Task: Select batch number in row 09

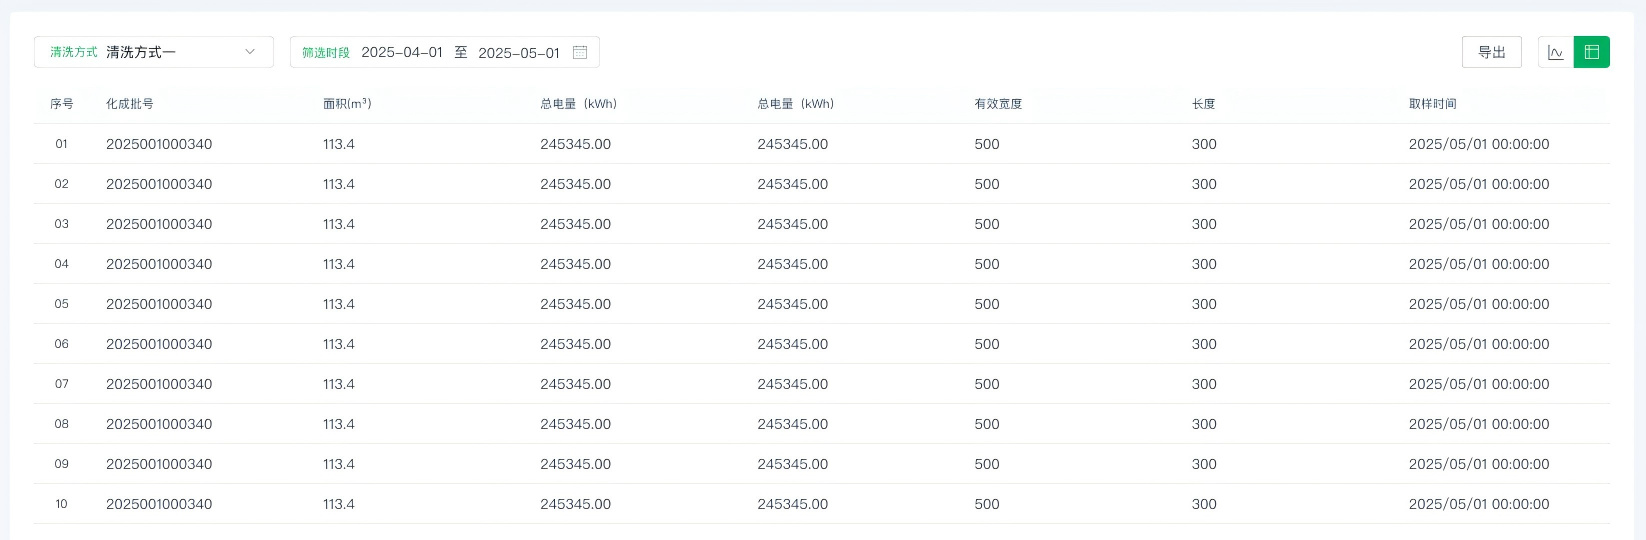Action: point(159,464)
